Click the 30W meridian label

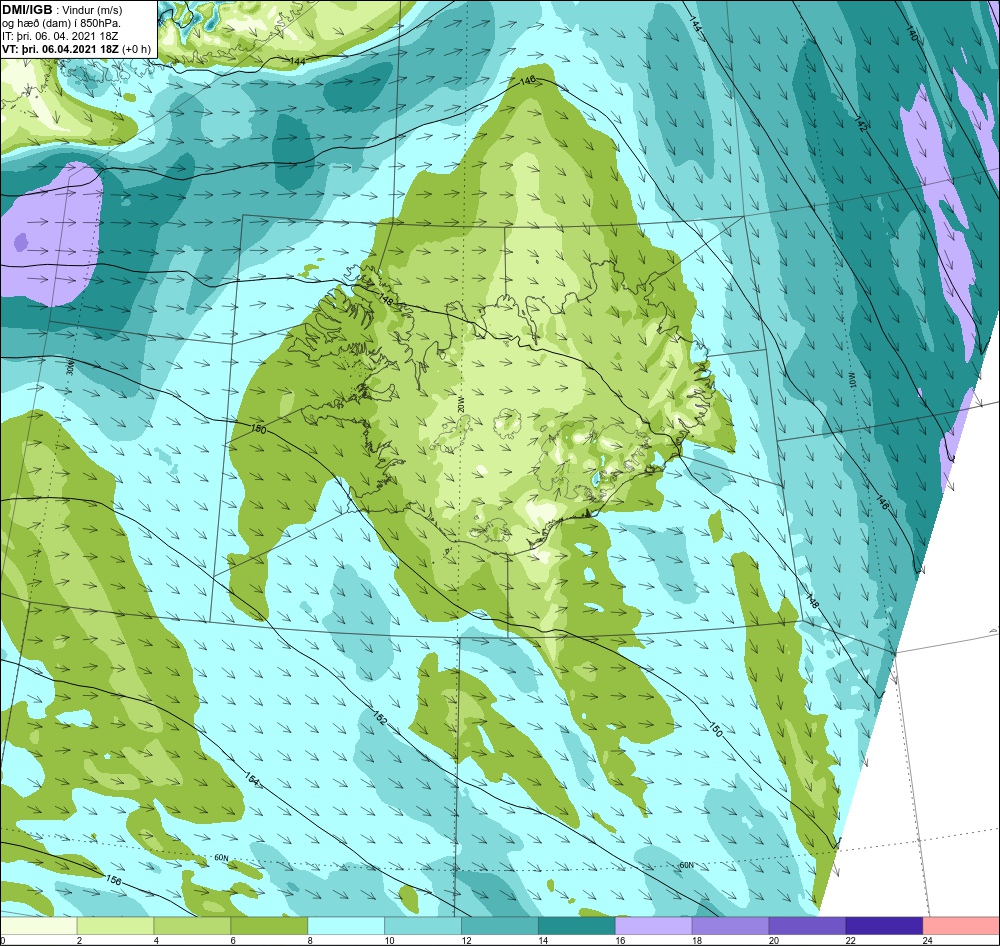click(70, 366)
